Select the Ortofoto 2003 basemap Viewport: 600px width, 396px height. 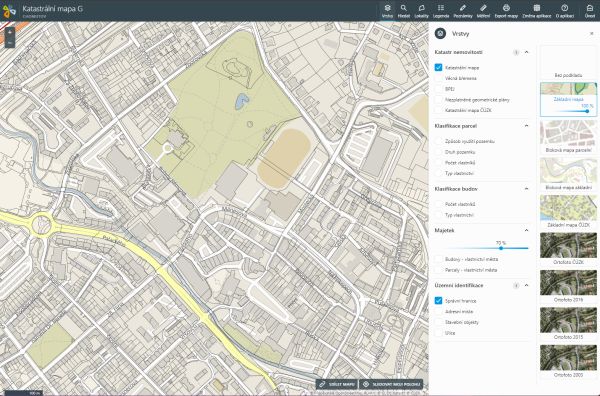tap(568, 362)
